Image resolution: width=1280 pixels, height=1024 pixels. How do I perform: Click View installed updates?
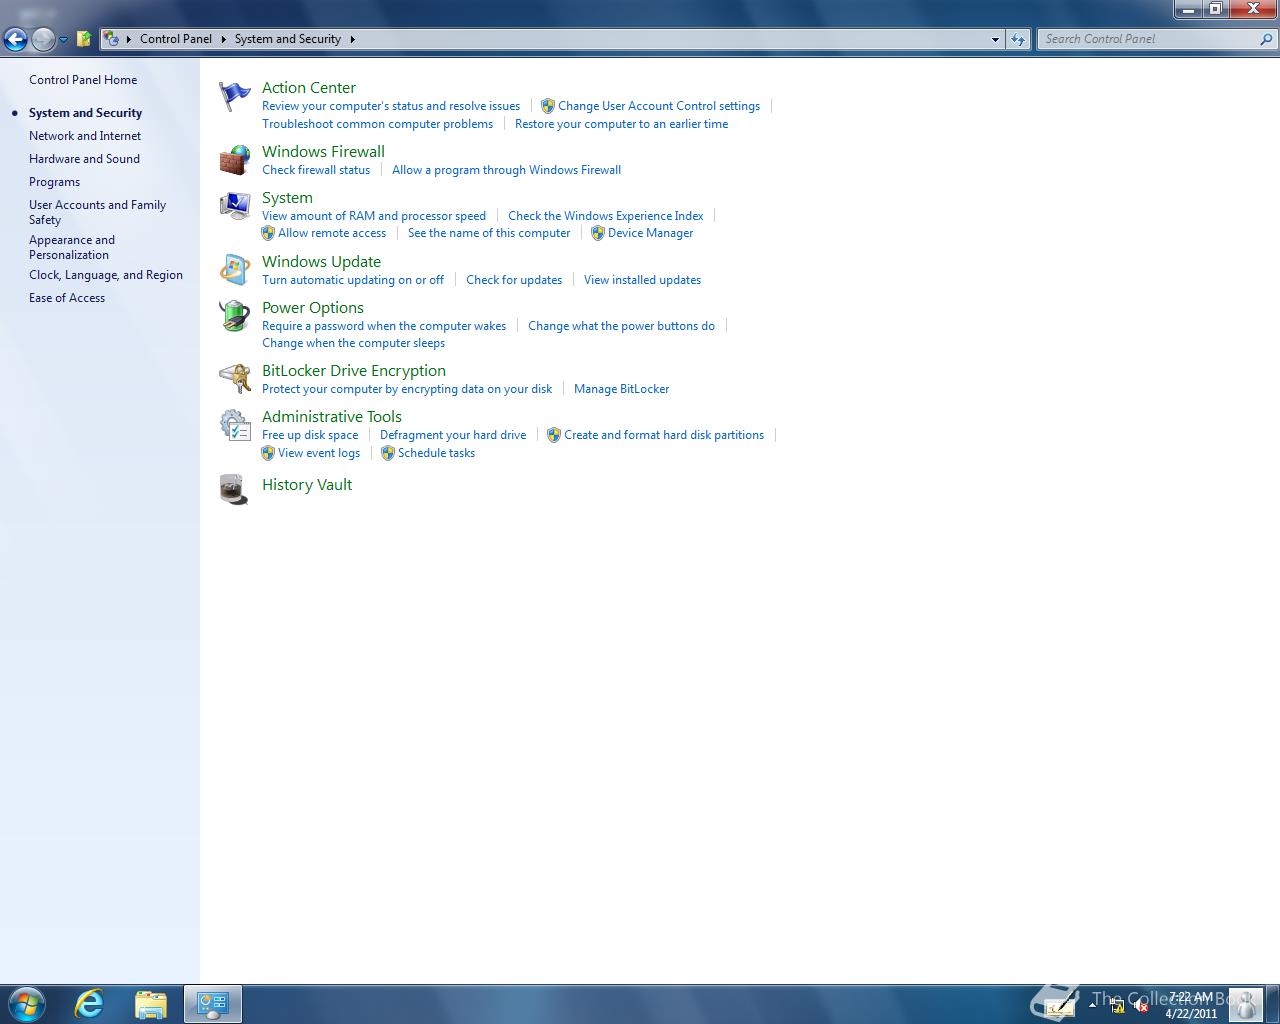pyautogui.click(x=642, y=280)
